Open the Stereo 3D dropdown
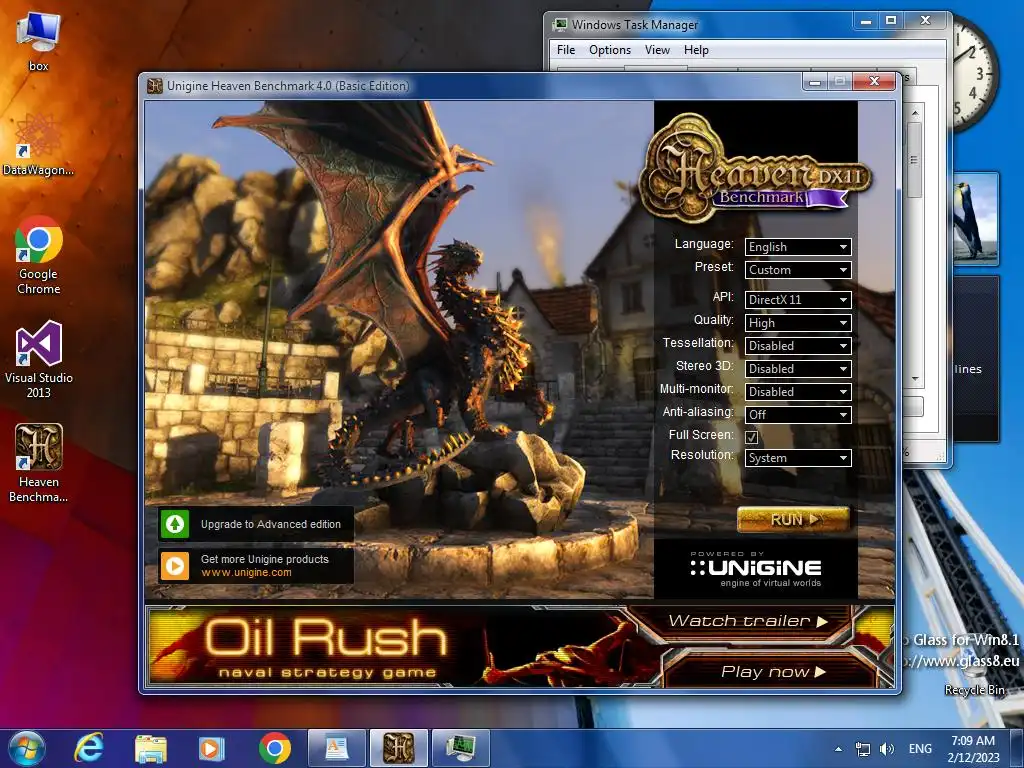Screen dimensions: 1024x768 798,368
